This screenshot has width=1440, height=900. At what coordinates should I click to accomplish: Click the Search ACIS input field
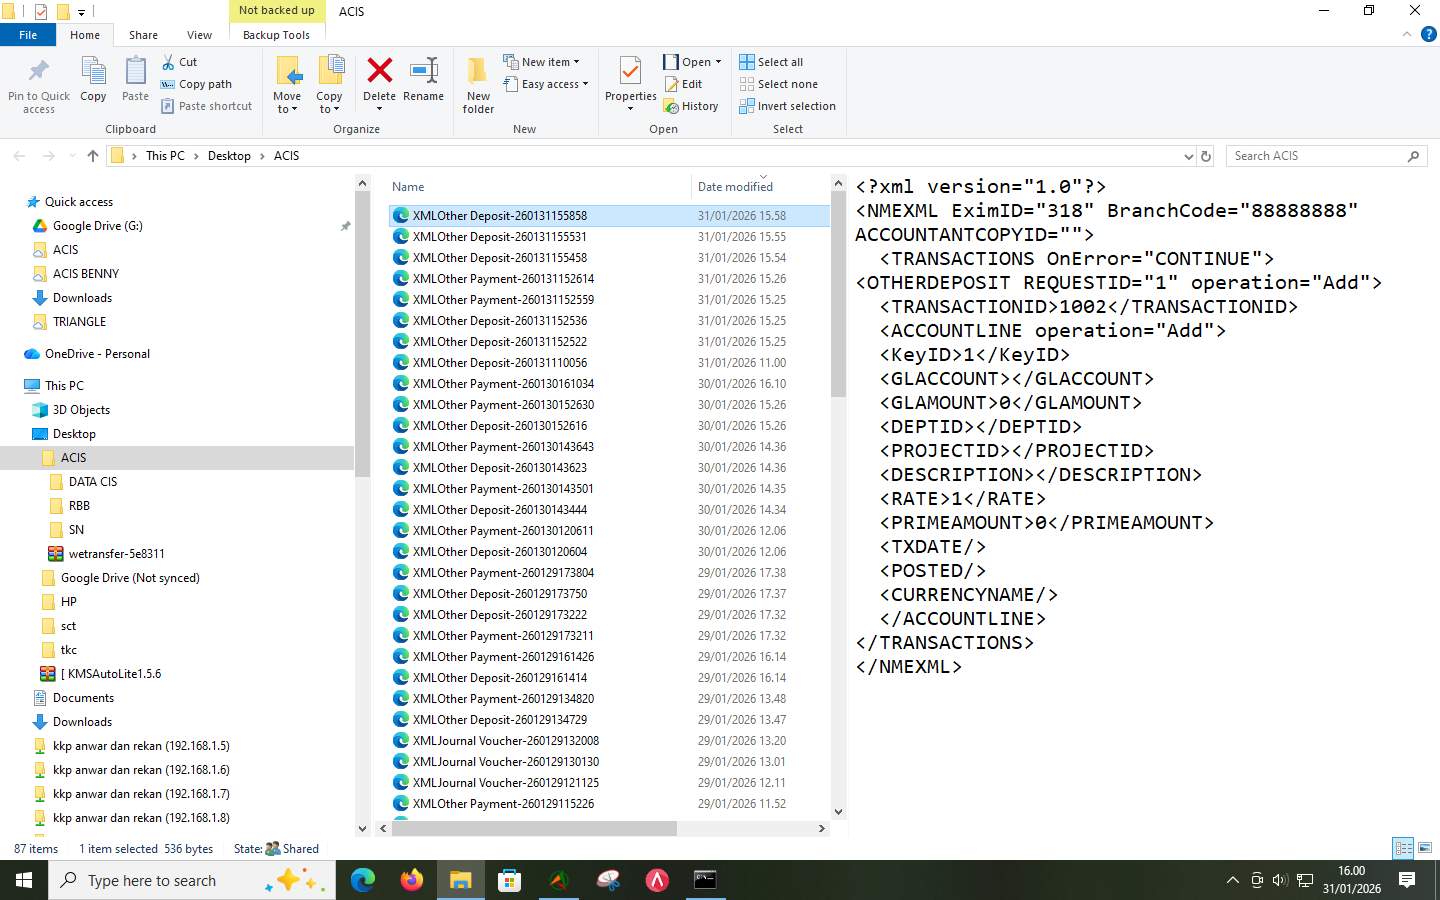coord(1320,155)
